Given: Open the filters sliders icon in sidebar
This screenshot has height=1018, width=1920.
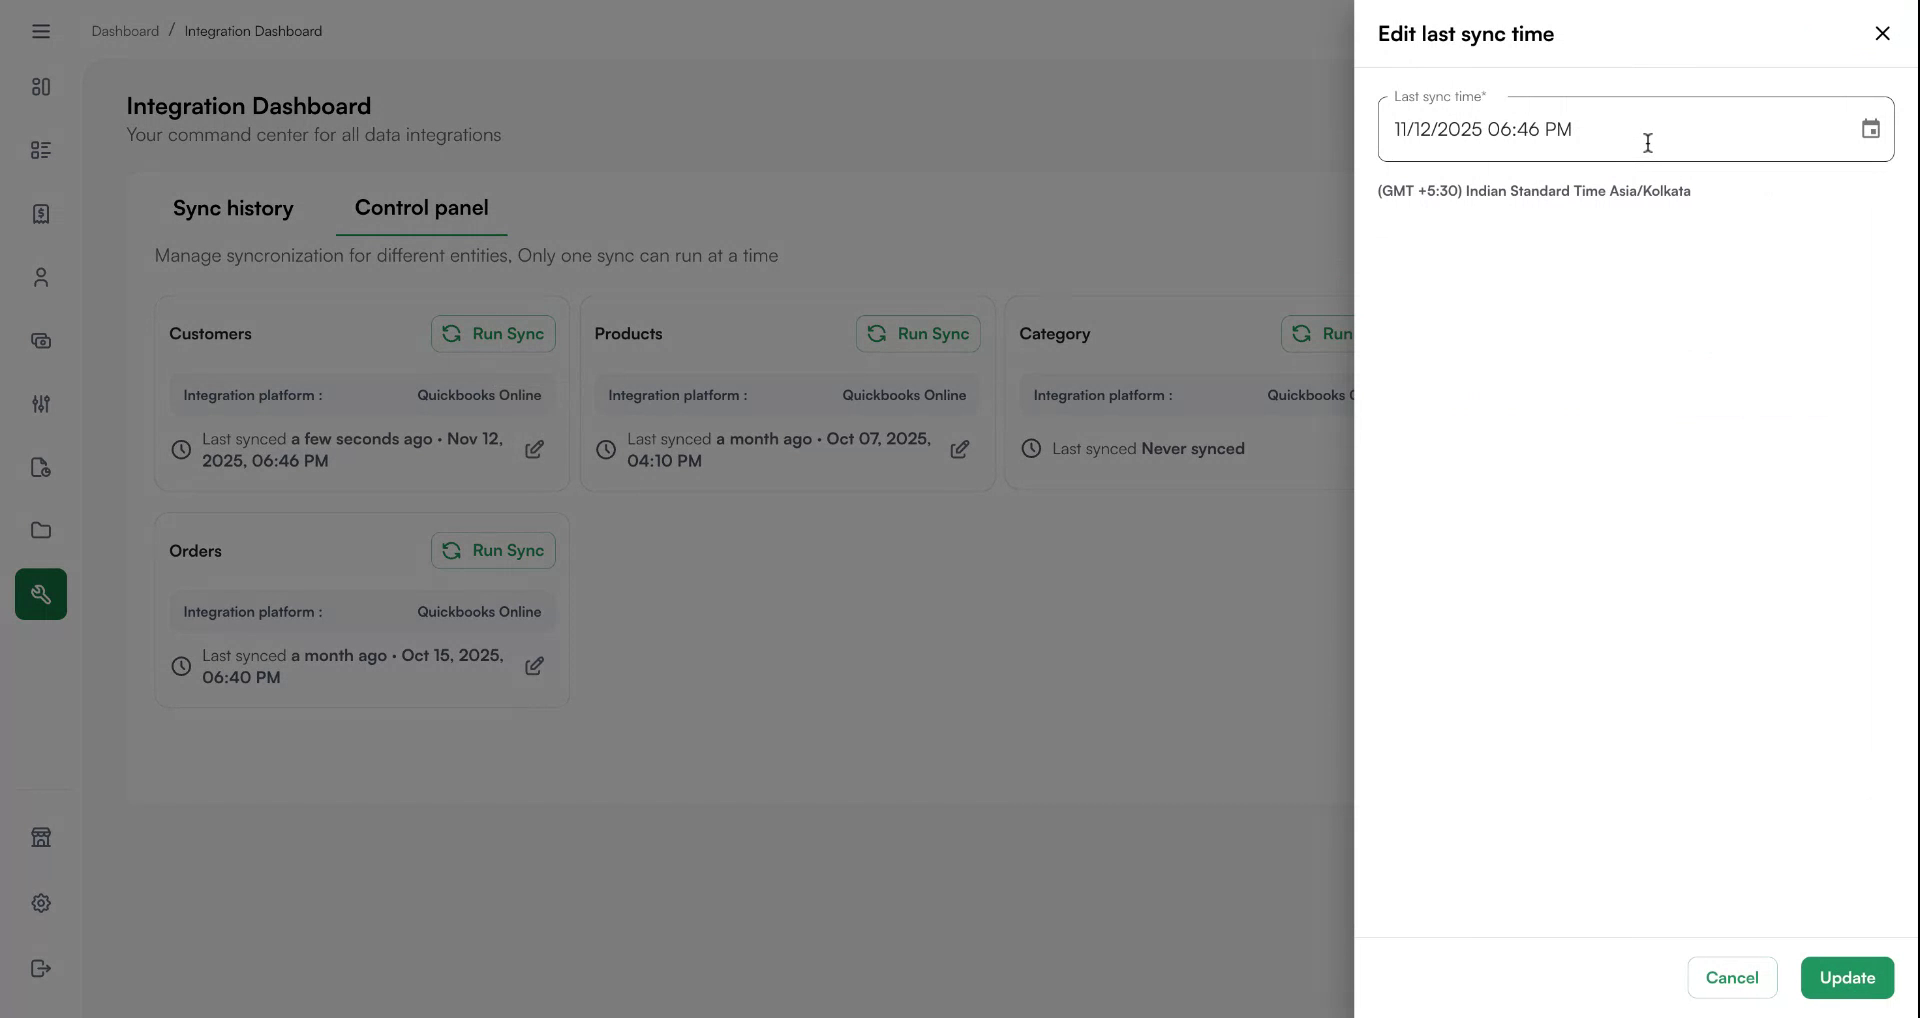Looking at the screenshot, I should (40, 404).
